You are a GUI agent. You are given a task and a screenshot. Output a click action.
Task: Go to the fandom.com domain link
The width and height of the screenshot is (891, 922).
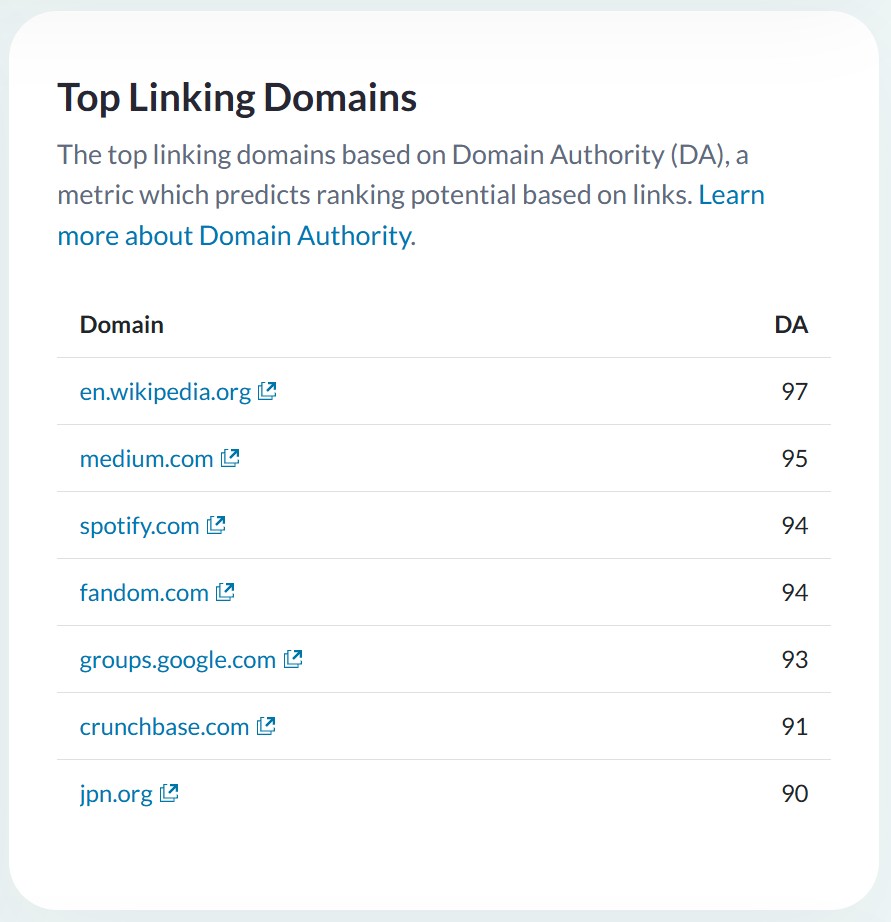144,593
